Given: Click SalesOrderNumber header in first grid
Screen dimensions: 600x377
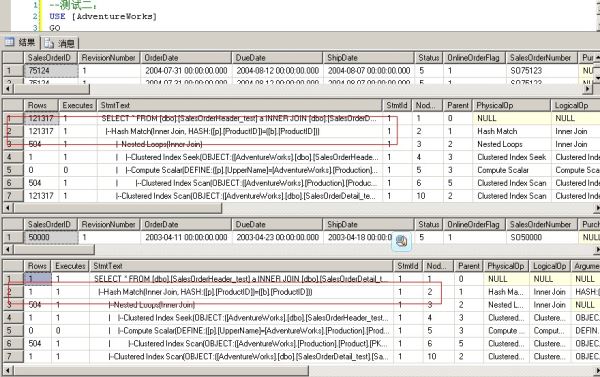Looking at the screenshot, I should [541, 58].
